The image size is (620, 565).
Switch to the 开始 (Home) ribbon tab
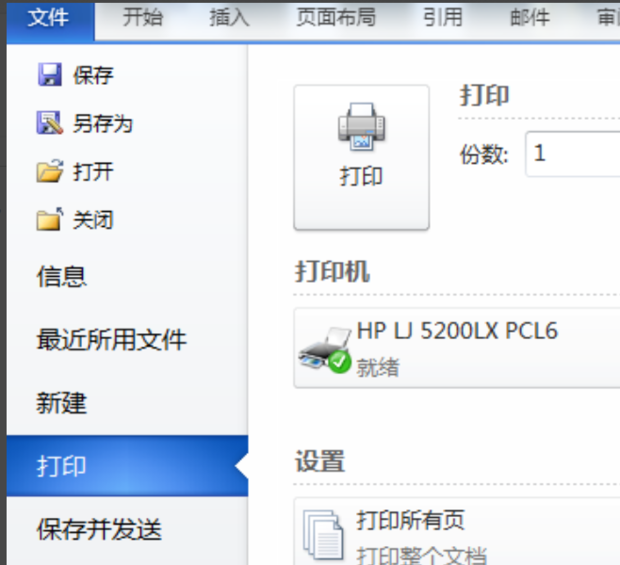142,18
